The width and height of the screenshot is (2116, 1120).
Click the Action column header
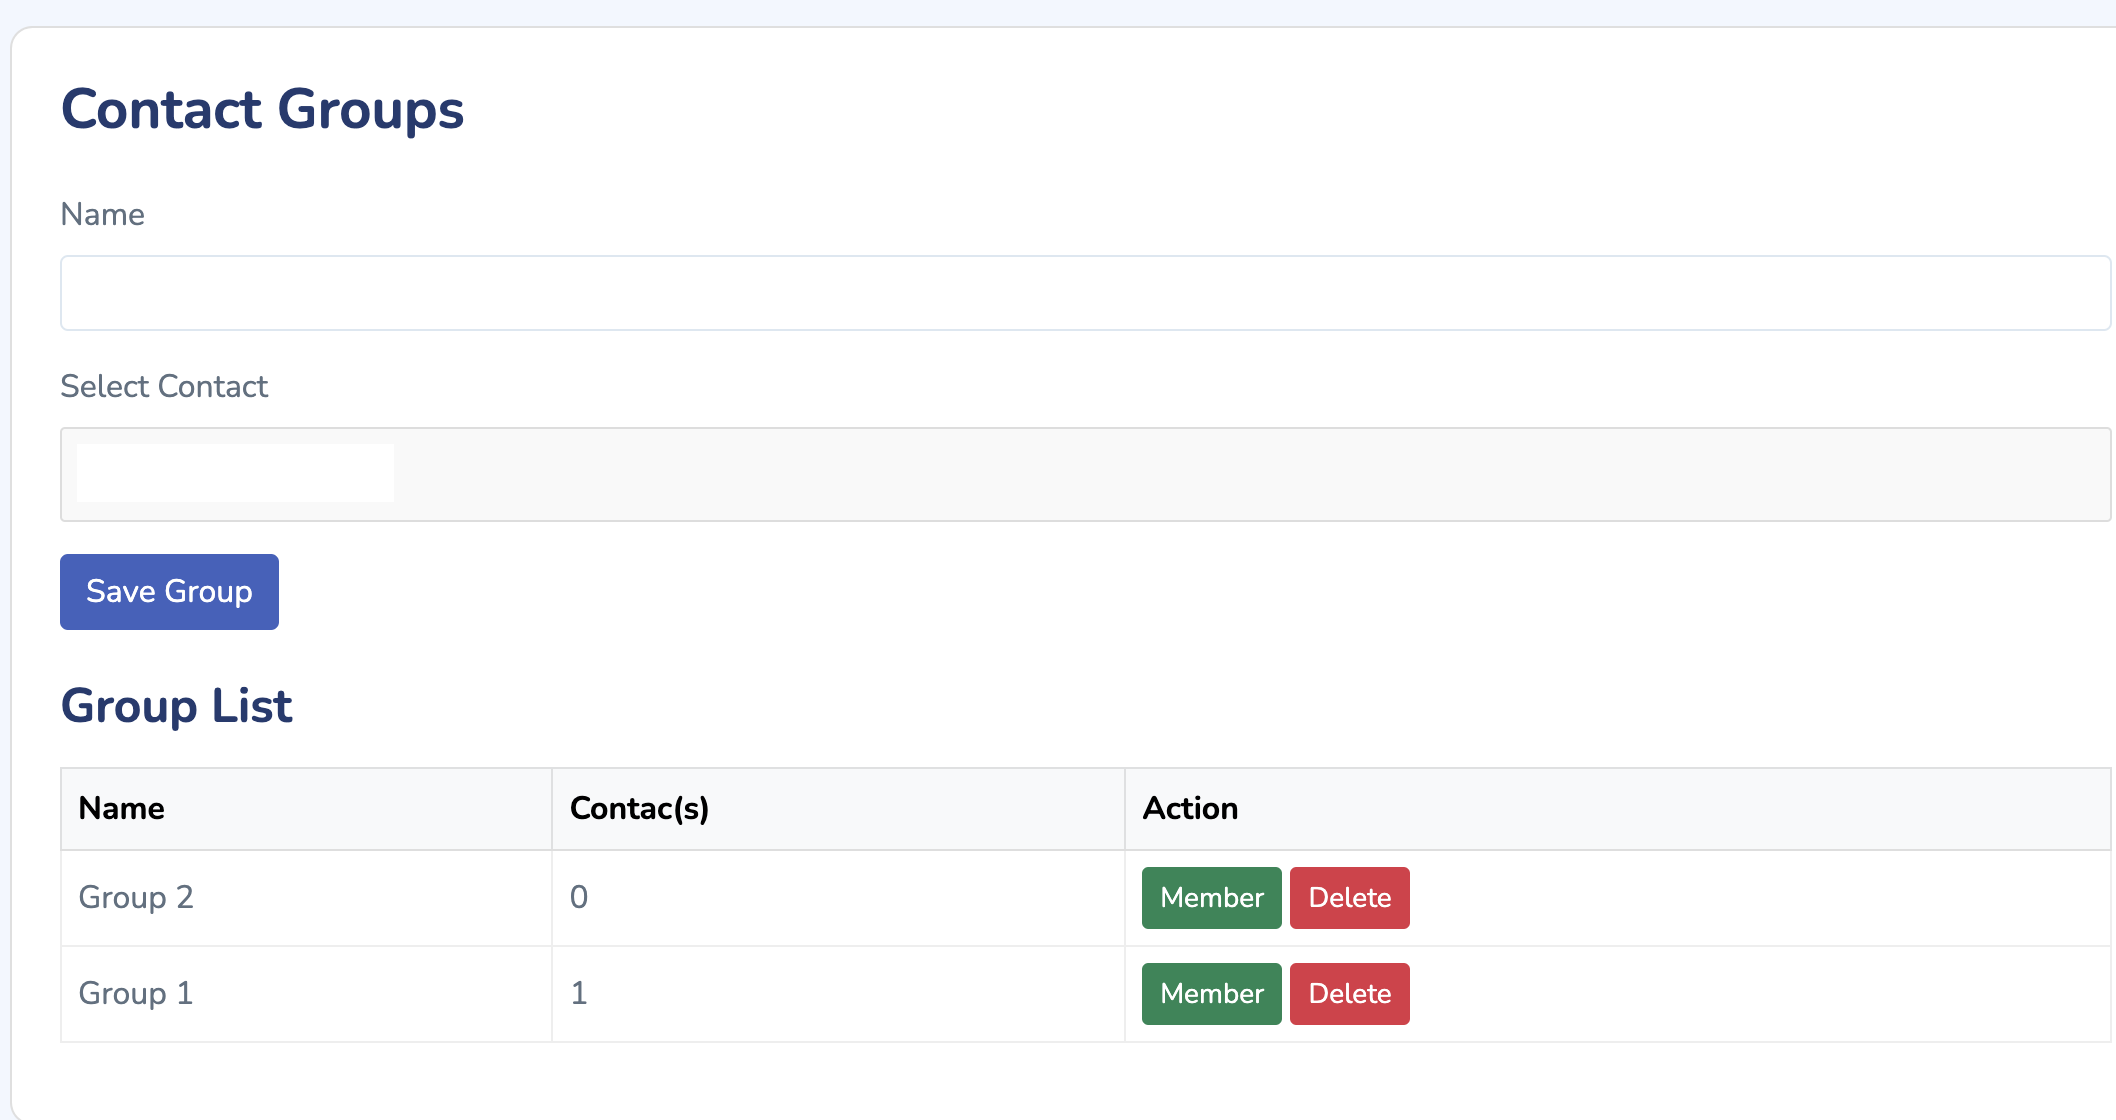coord(1190,808)
